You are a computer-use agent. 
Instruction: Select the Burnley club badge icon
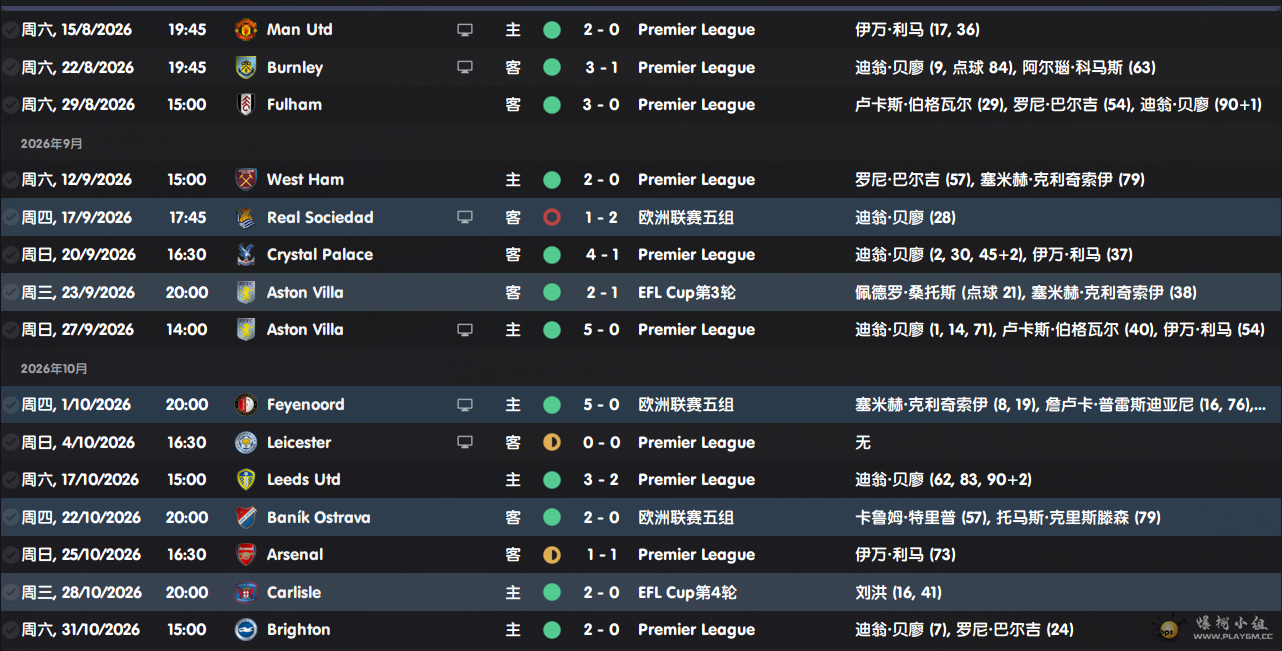click(x=245, y=67)
